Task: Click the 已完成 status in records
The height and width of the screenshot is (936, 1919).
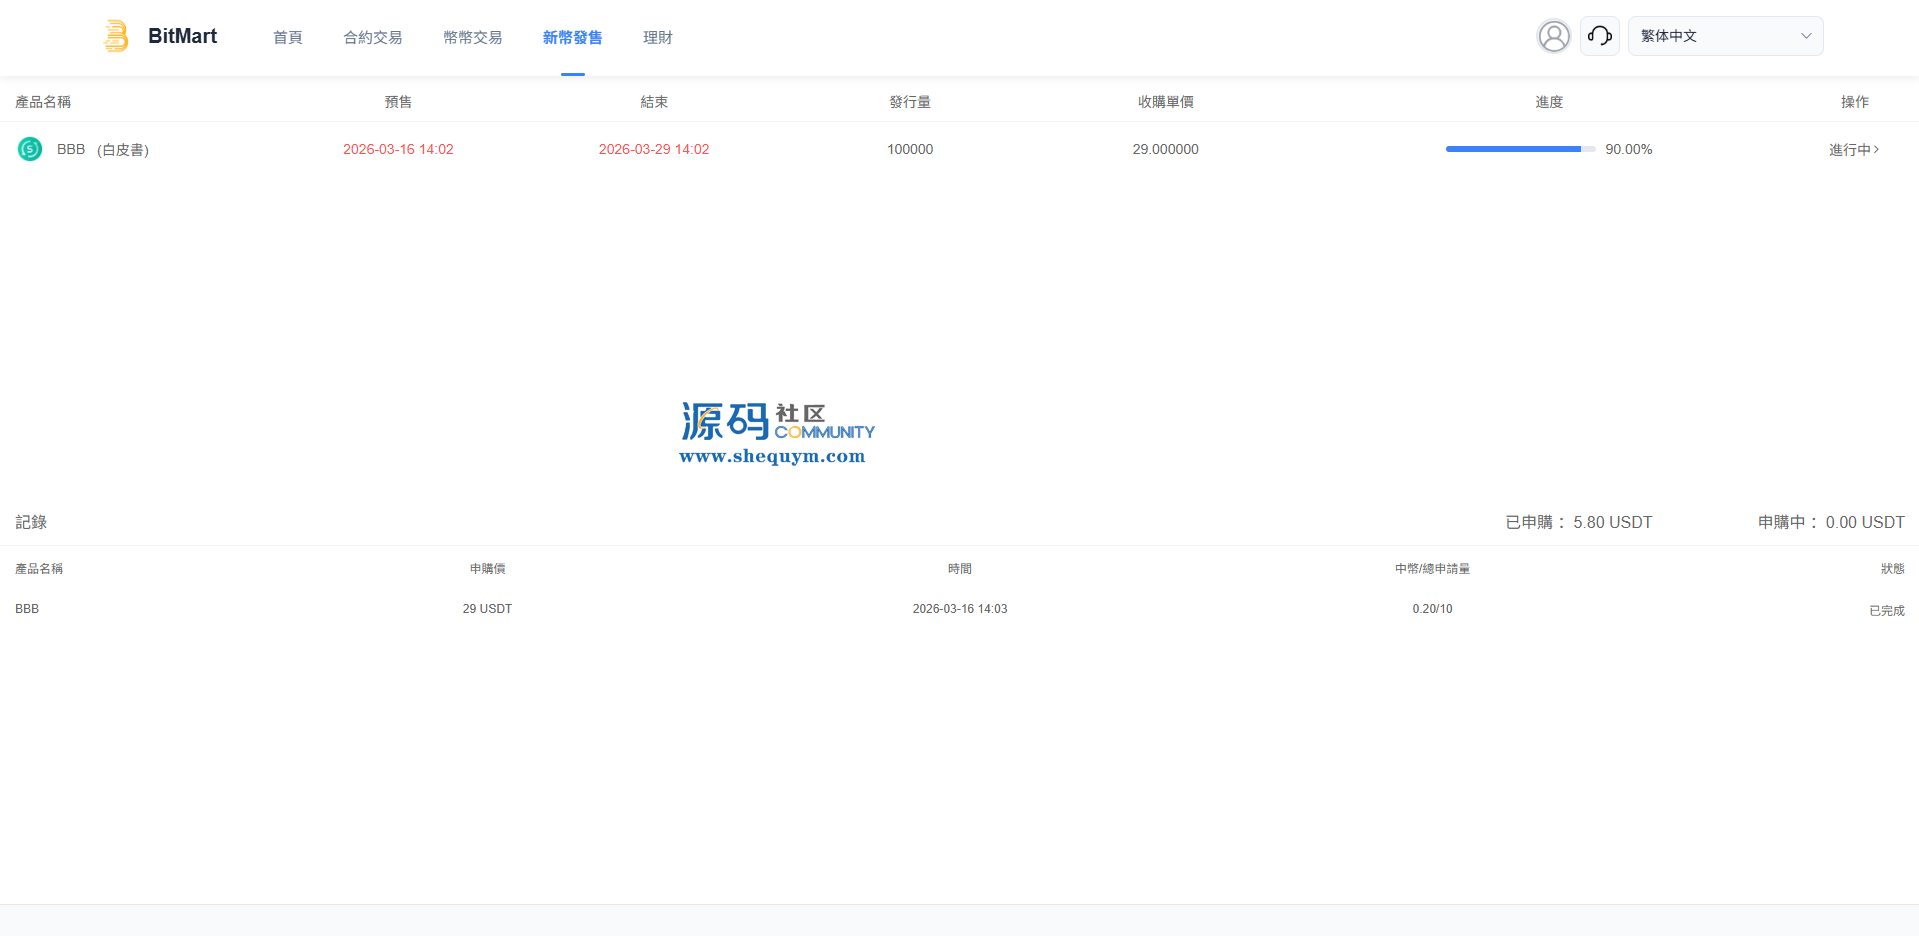Action: 1886,610
